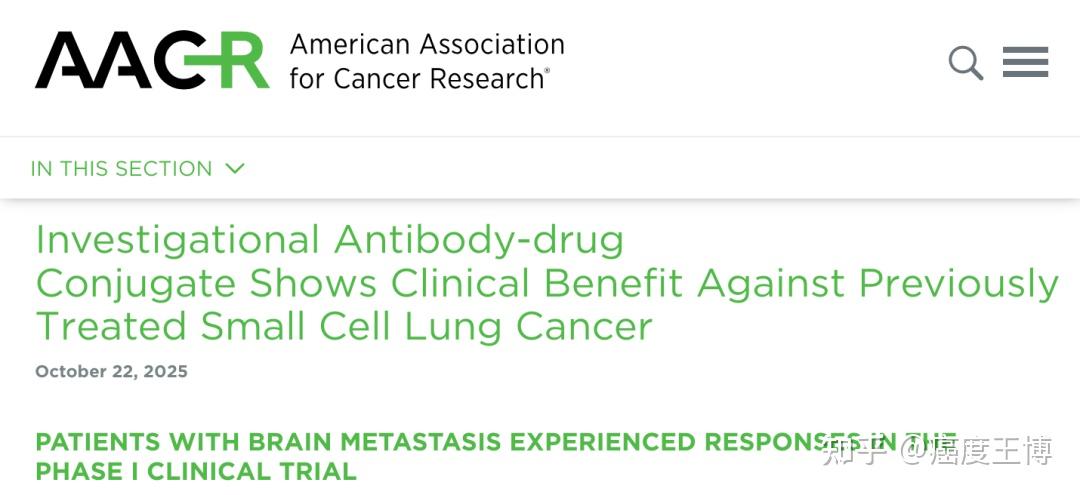Click subheading line 'PHASE I CLINICAL TRIAL'
The image size is (1080, 495).
click(x=196, y=471)
